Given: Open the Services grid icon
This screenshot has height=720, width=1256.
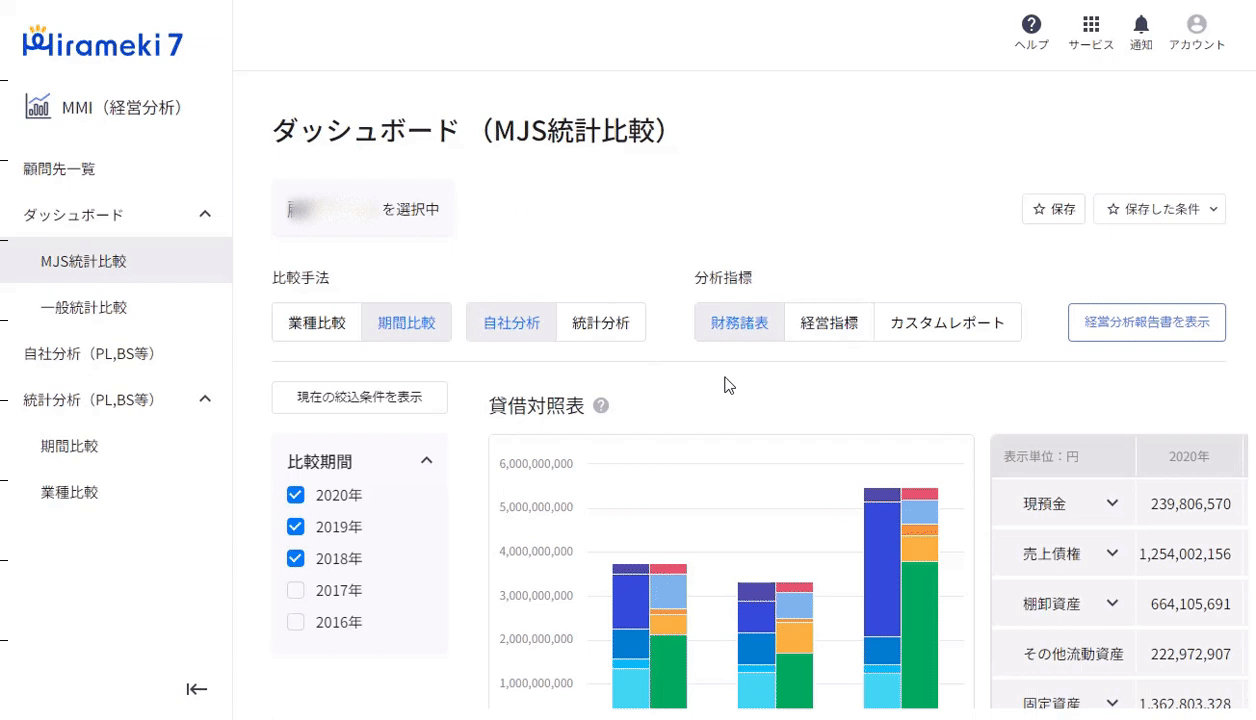Looking at the screenshot, I should click(1091, 24).
